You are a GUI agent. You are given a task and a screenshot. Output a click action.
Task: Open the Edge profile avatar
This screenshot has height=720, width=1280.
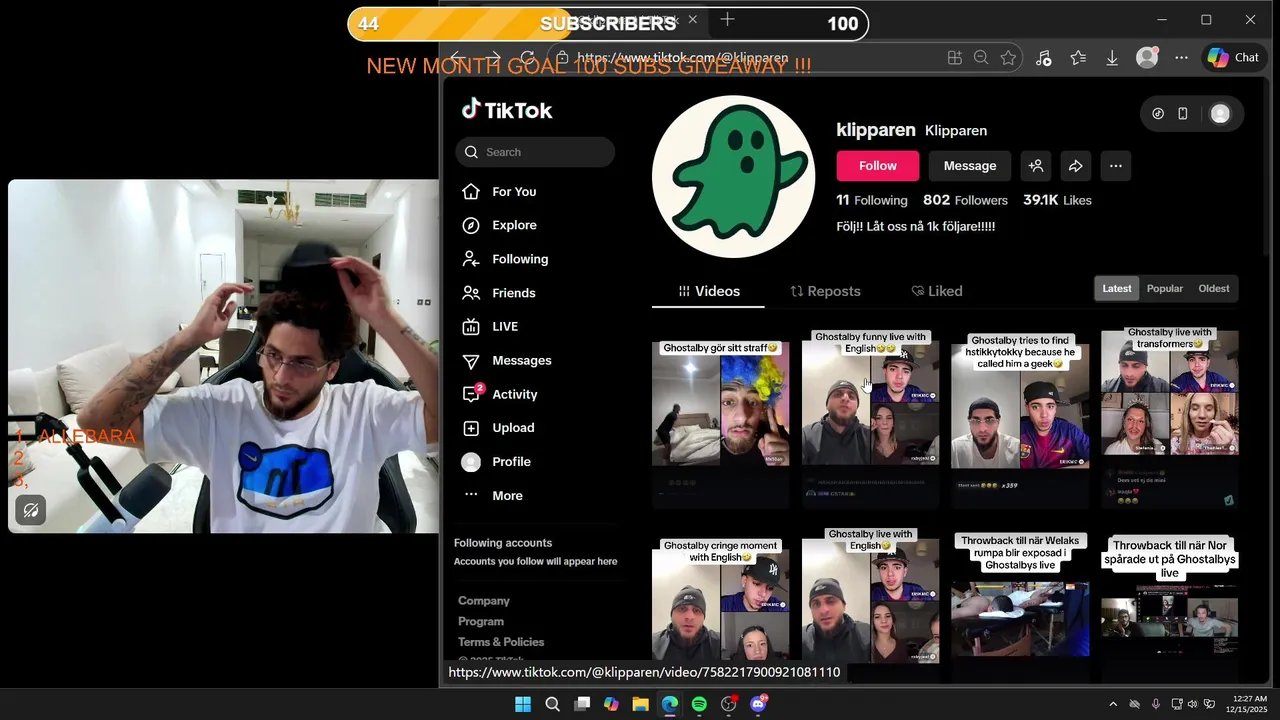(1147, 58)
